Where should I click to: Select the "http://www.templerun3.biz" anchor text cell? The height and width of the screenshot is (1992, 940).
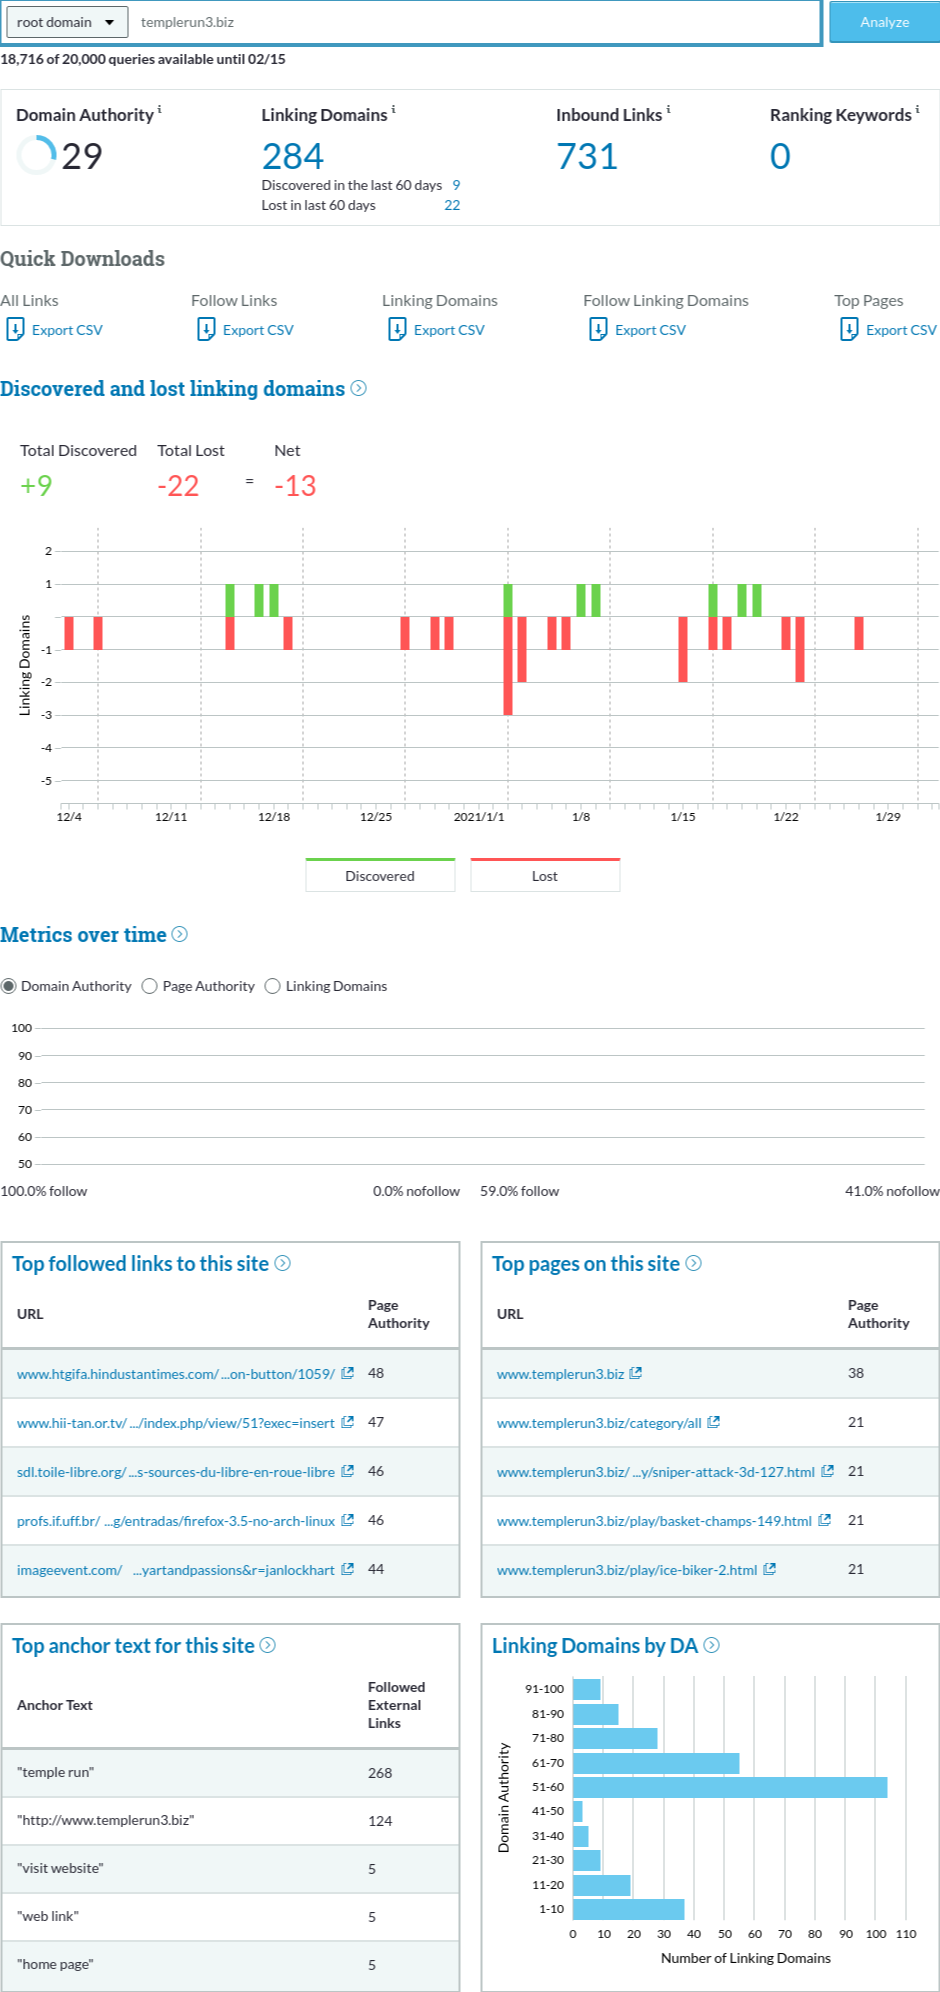tap(105, 1820)
